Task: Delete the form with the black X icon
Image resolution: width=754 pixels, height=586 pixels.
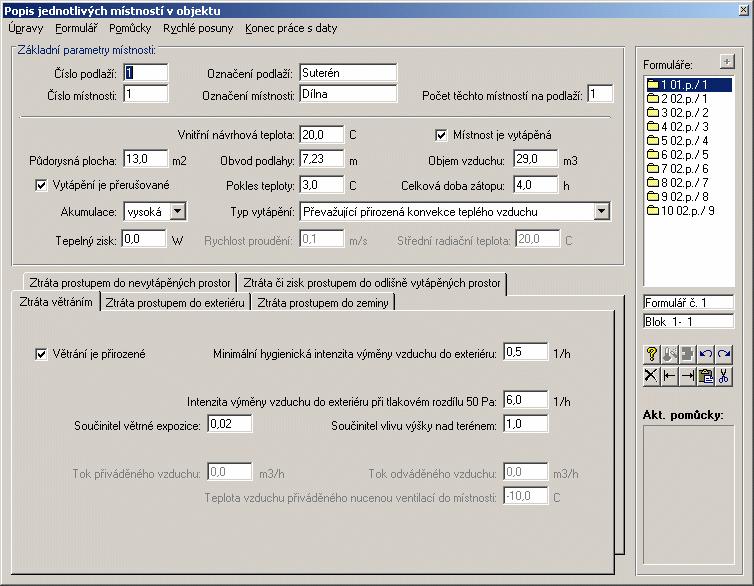Action: [x=651, y=375]
